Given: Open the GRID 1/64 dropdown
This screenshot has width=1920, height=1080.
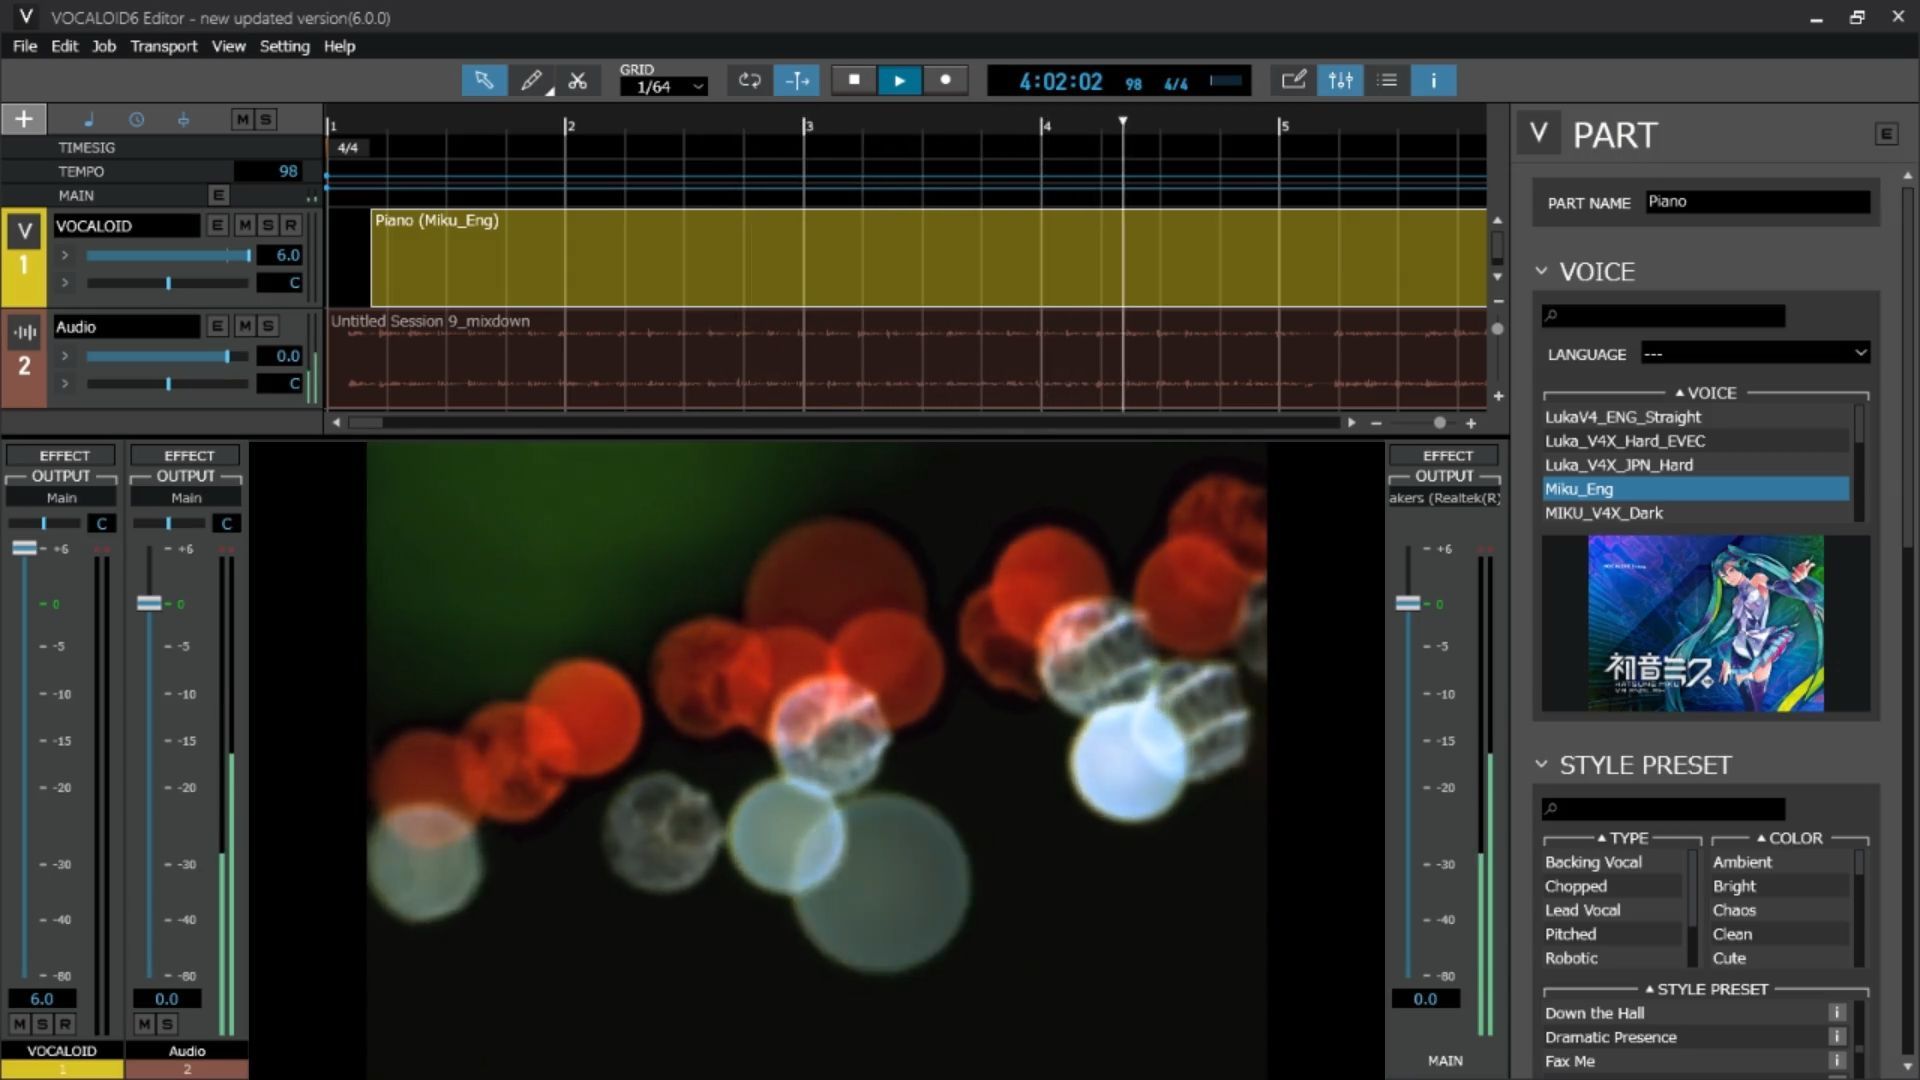Looking at the screenshot, I should [x=663, y=87].
